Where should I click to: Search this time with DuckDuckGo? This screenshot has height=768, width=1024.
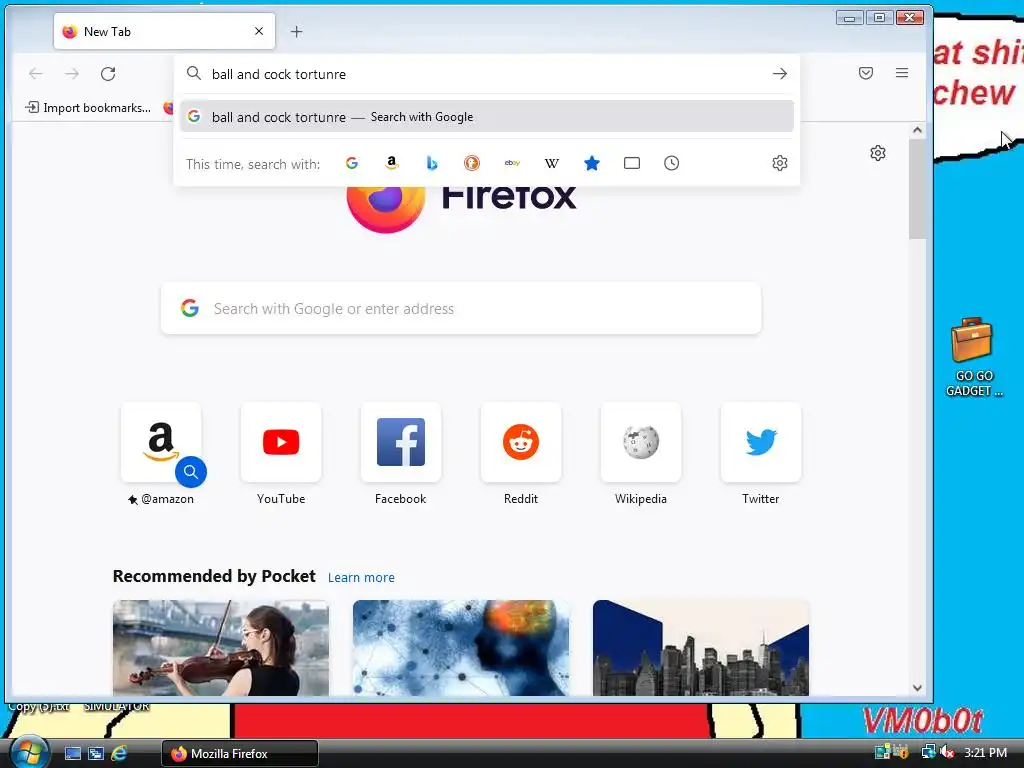472,163
